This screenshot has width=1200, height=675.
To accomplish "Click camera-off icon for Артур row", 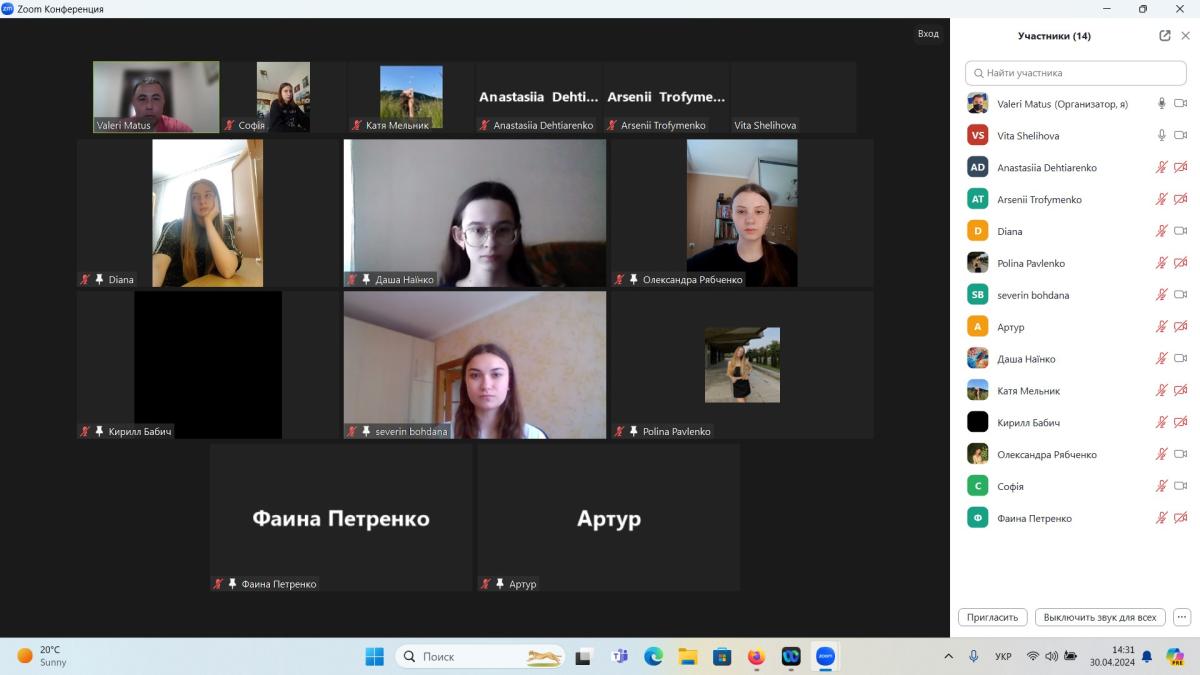I will point(1180,327).
